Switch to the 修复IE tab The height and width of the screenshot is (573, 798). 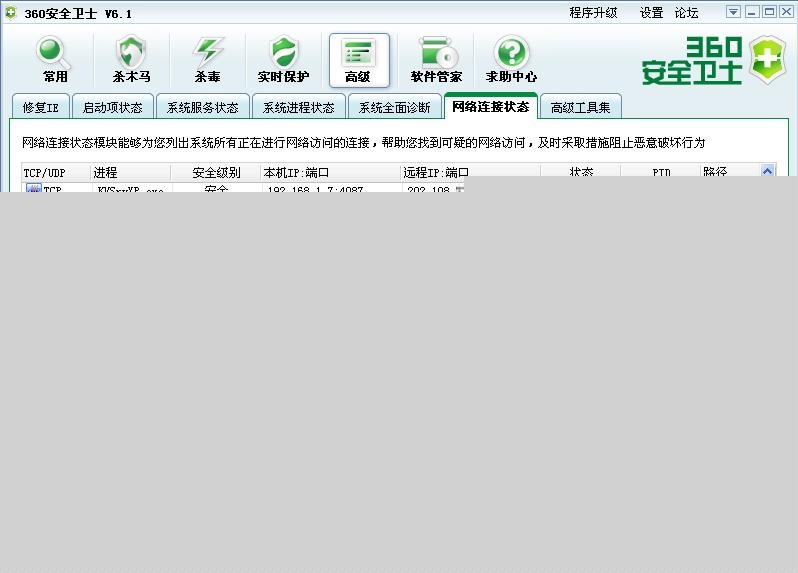(41, 107)
